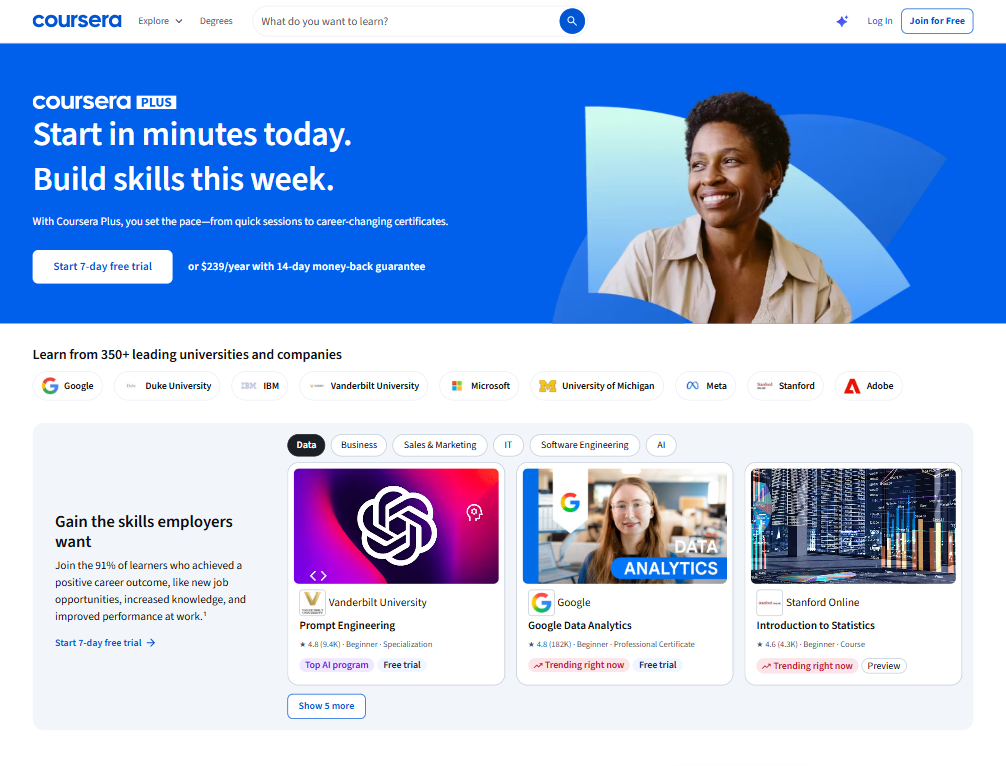Click the Coursera Plus logo in banner

pos(104,102)
